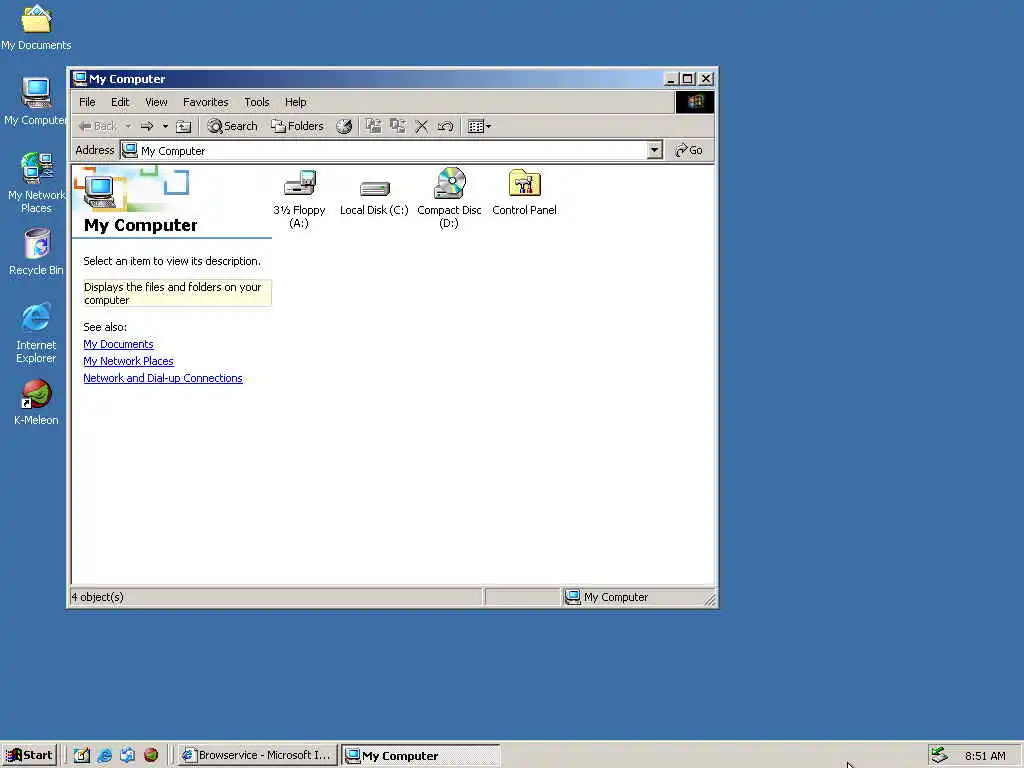Click the 'Displays the files and folders' tooltip
Screen dimensions: 1024x768
pos(177,293)
